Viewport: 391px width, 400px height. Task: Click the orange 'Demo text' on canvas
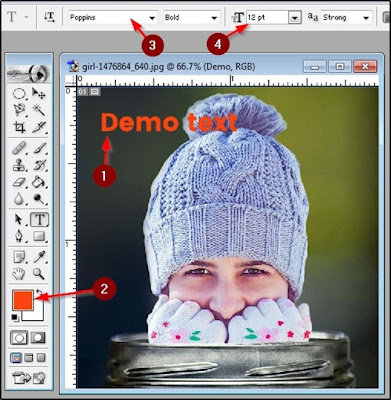(x=169, y=122)
